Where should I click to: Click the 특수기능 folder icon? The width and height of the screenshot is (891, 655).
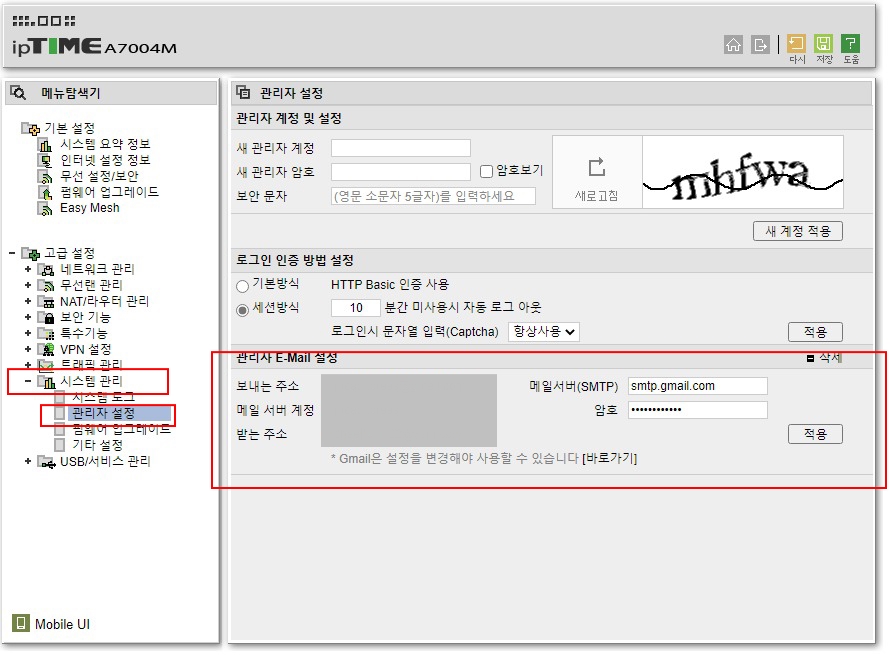(x=46, y=333)
